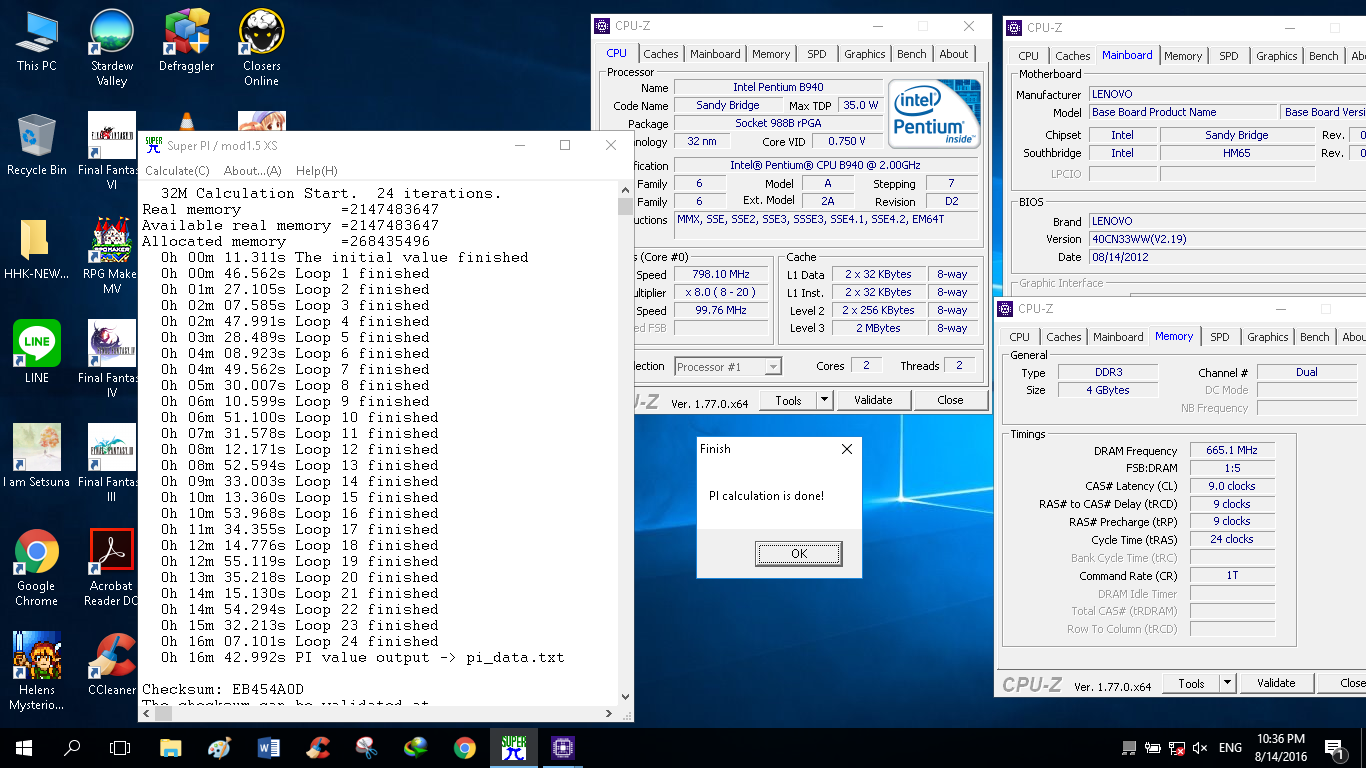Click Validate in CPU-Z CPU window

coord(873,400)
